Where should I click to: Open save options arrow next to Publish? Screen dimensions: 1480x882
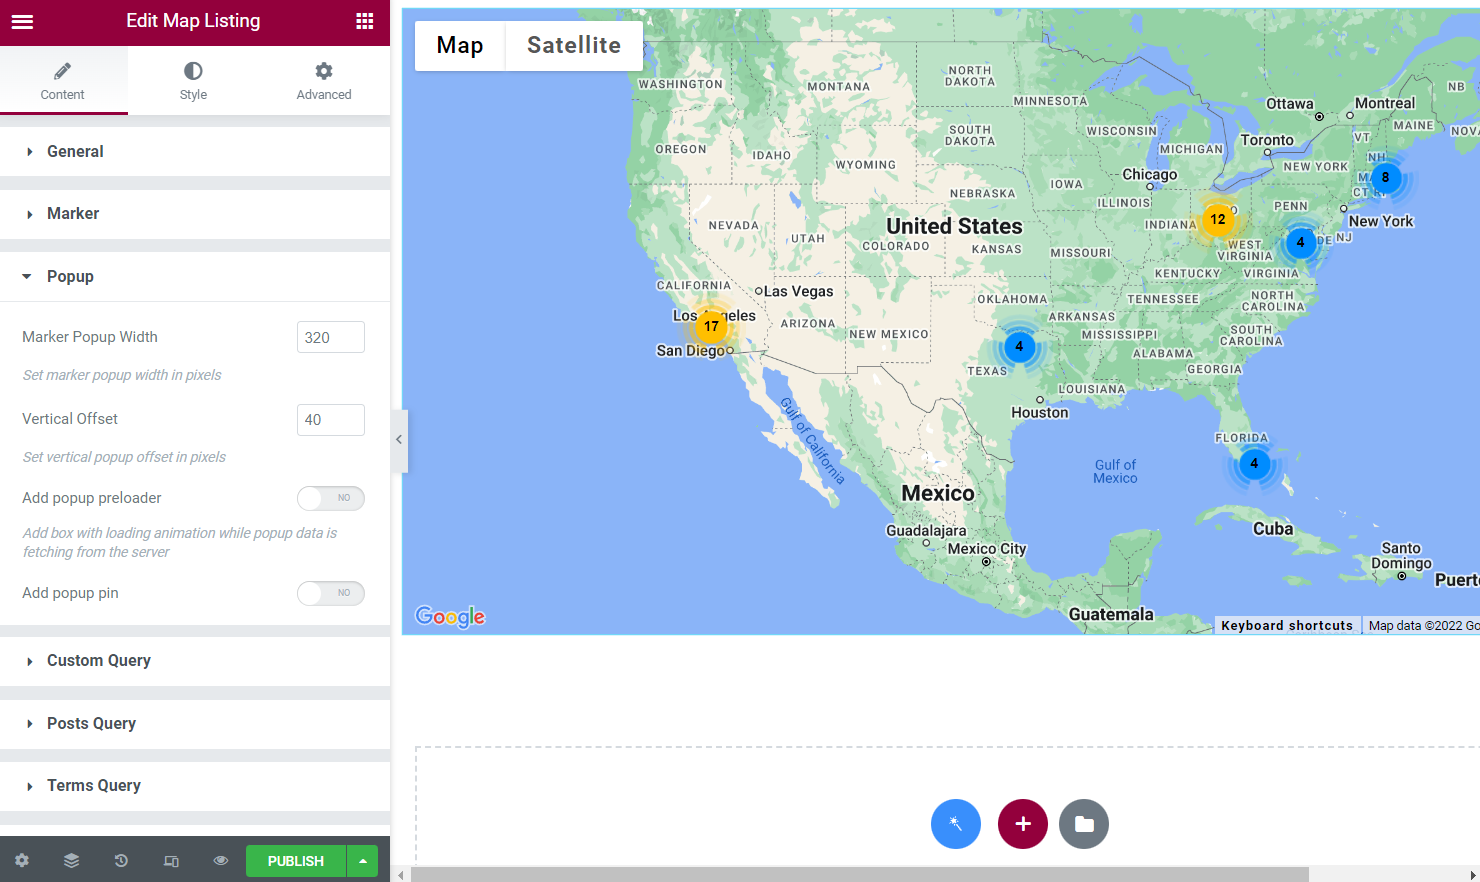point(363,861)
